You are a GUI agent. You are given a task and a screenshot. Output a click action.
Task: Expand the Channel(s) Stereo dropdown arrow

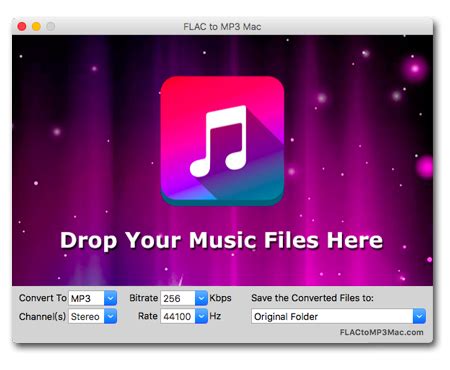point(110,316)
